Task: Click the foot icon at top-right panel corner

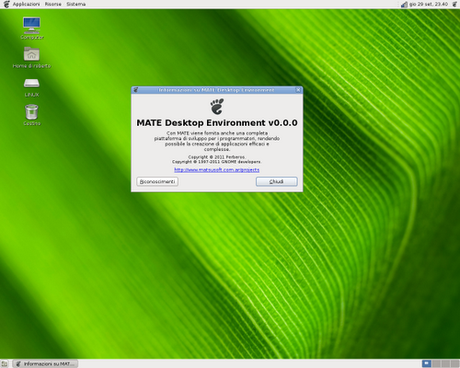Action: [x=455, y=4]
